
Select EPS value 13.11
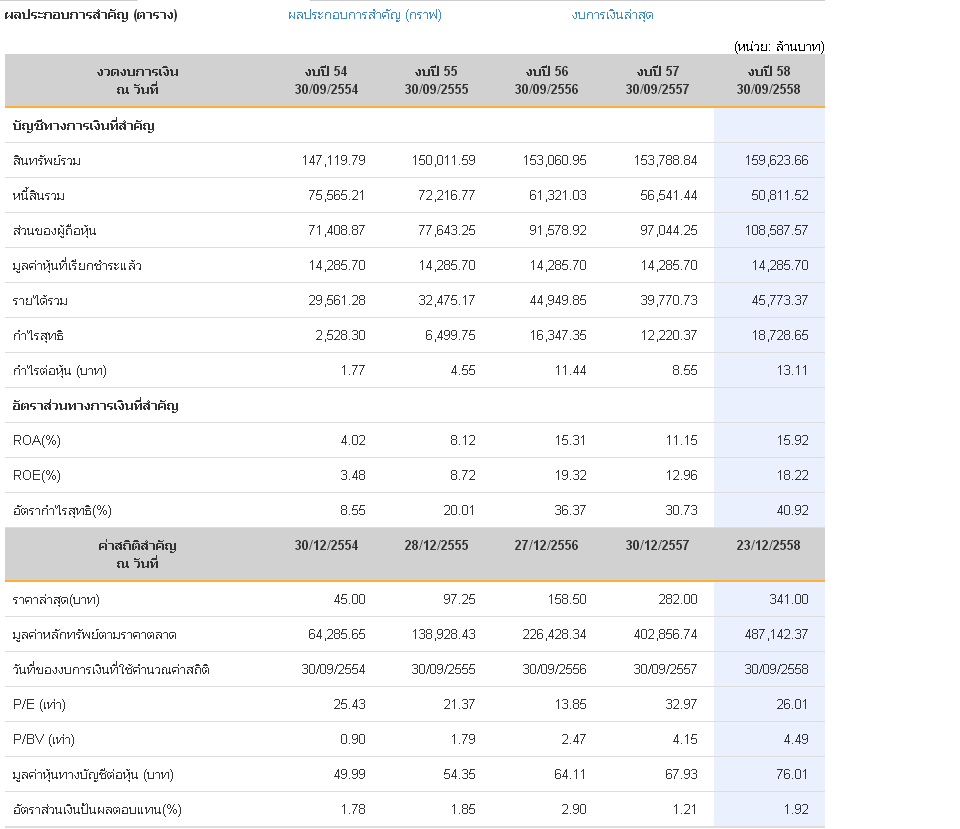(x=793, y=370)
